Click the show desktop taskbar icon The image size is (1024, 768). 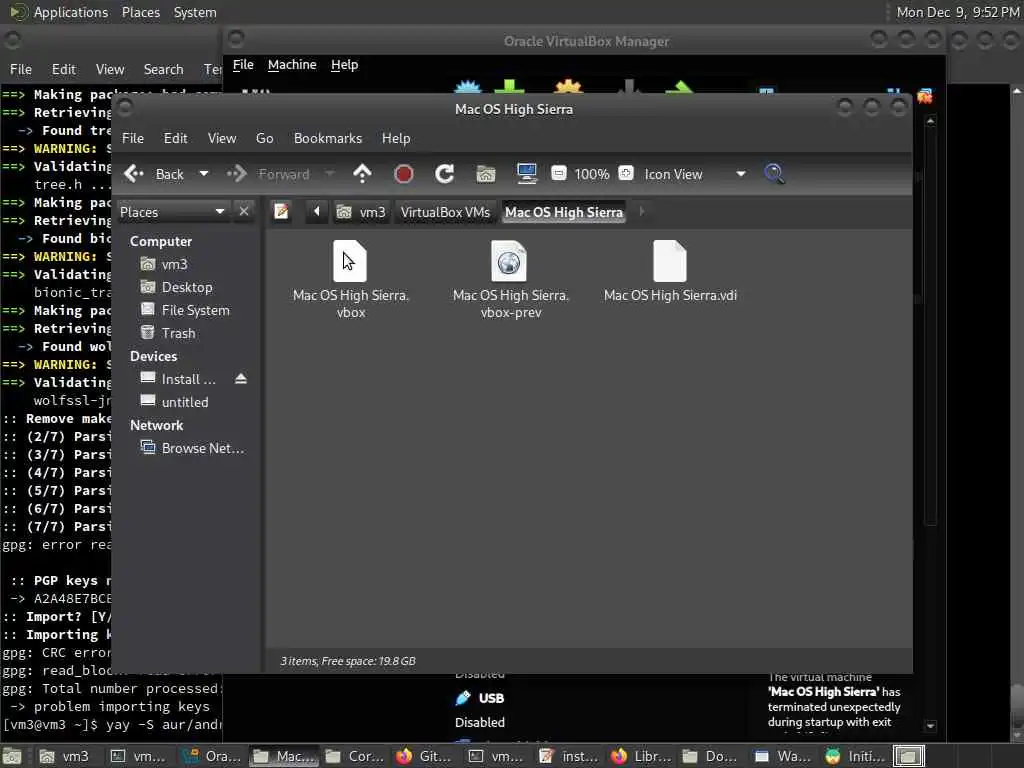click(x=12, y=756)
